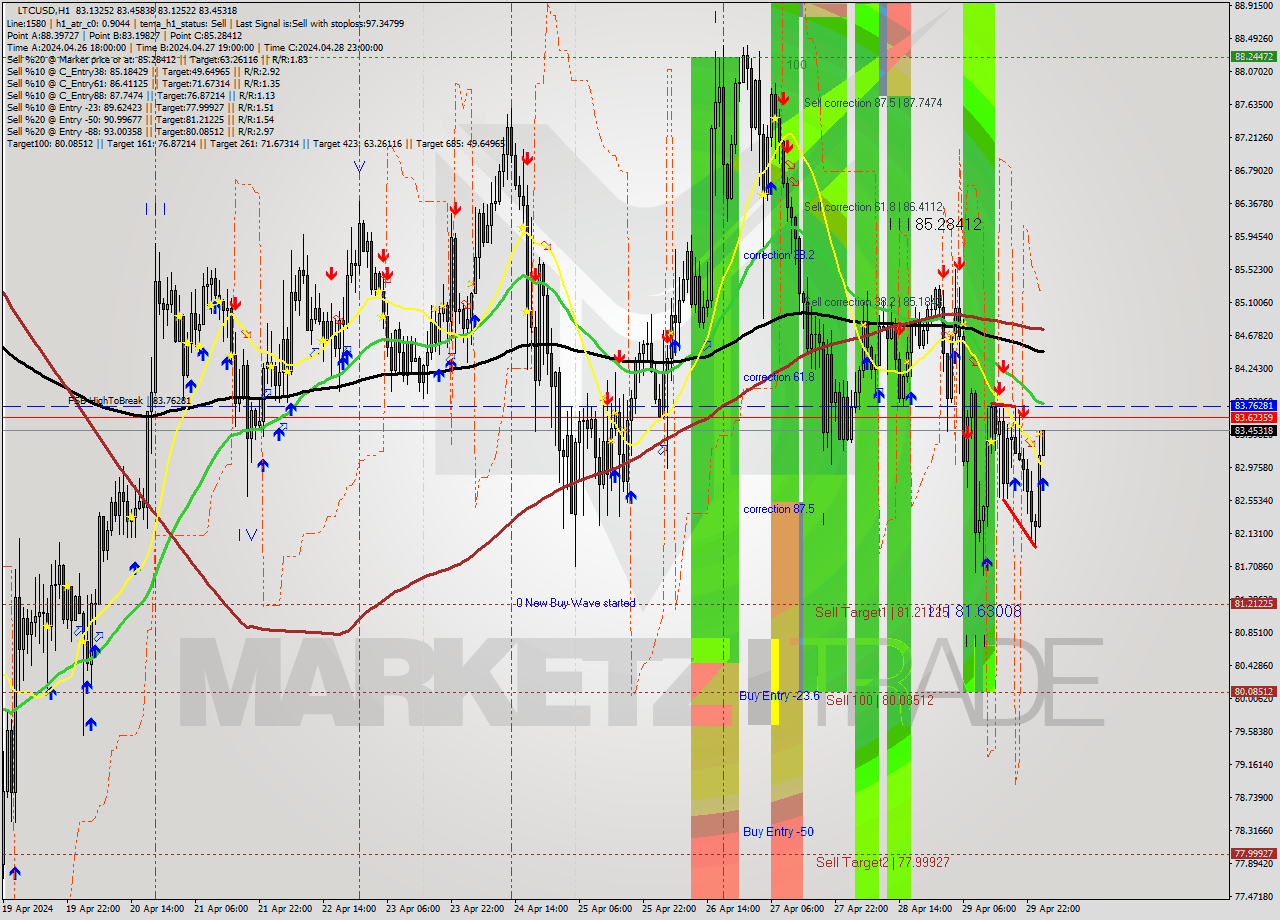This screenshot has width=1280, height=920.
Task: Click the '19 Apr 2024' date label
Action: click(28, 909)
